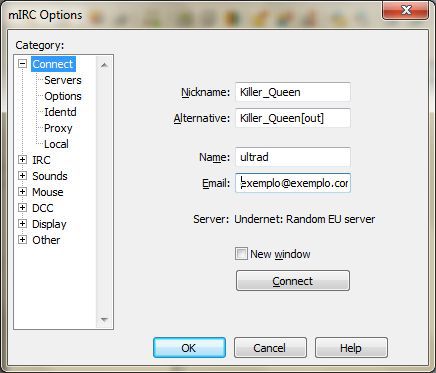Click the Connect button below New window
Image resolution: width=436 pixels, height=373 pixels.
(x=293, y=281)
